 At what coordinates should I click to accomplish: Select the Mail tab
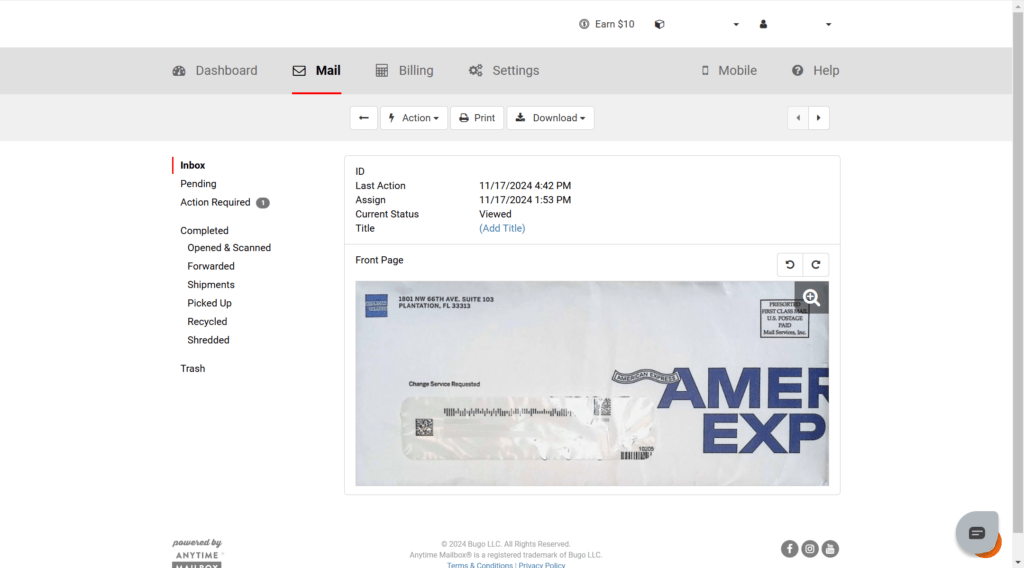coord(317,71)
